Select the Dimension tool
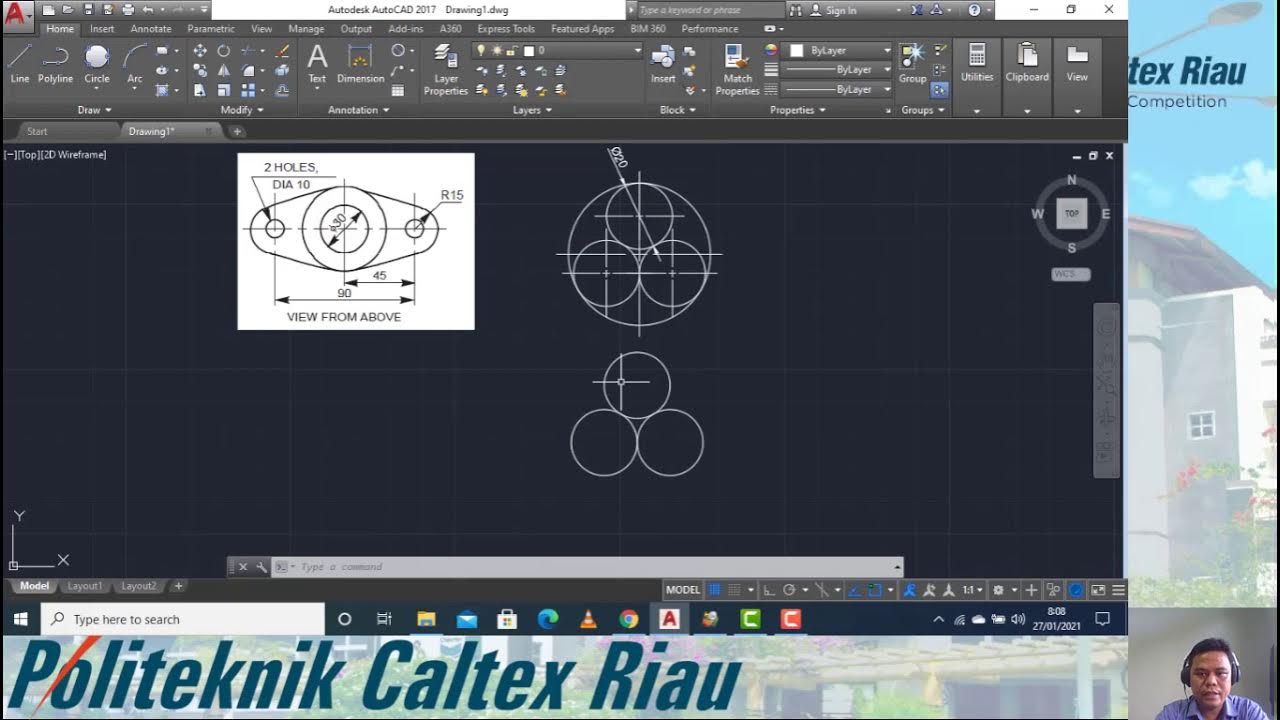The height and width of the screenshot is (720, 1280). pos(360,63)
